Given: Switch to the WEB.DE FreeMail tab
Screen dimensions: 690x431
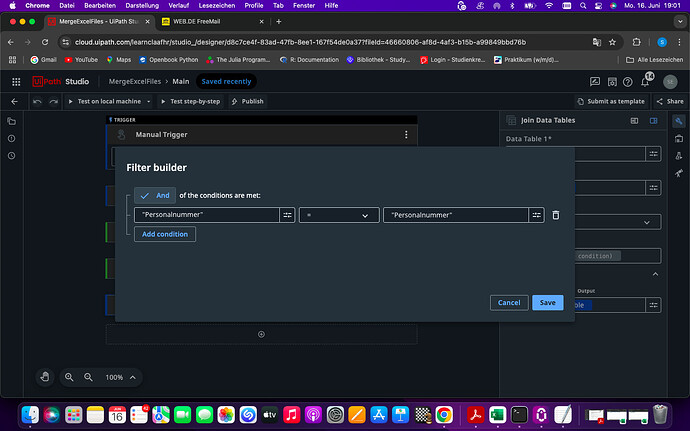Looking at the screenshot, I should pos(213,22).
